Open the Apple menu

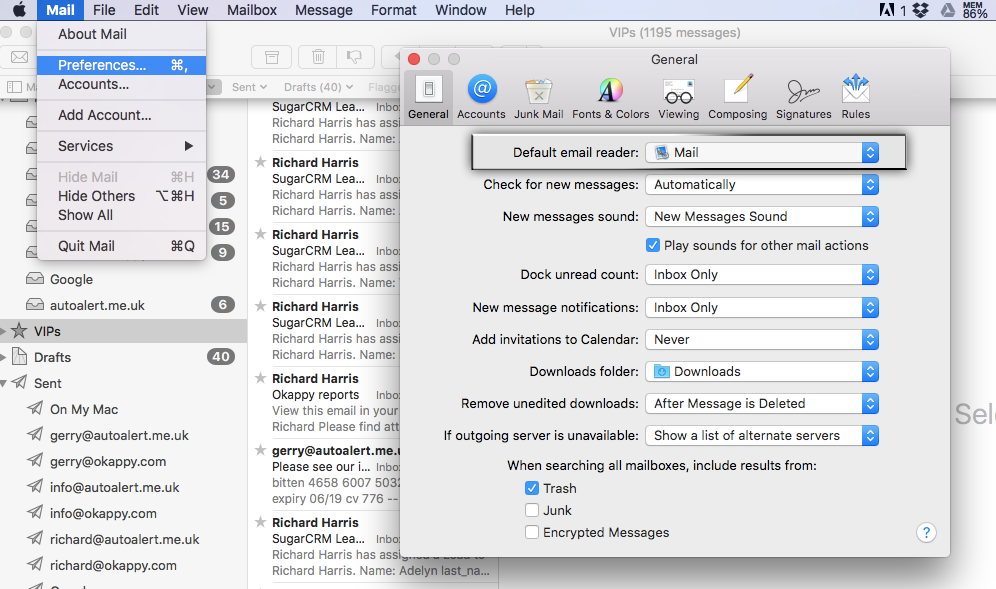point(20,10)
